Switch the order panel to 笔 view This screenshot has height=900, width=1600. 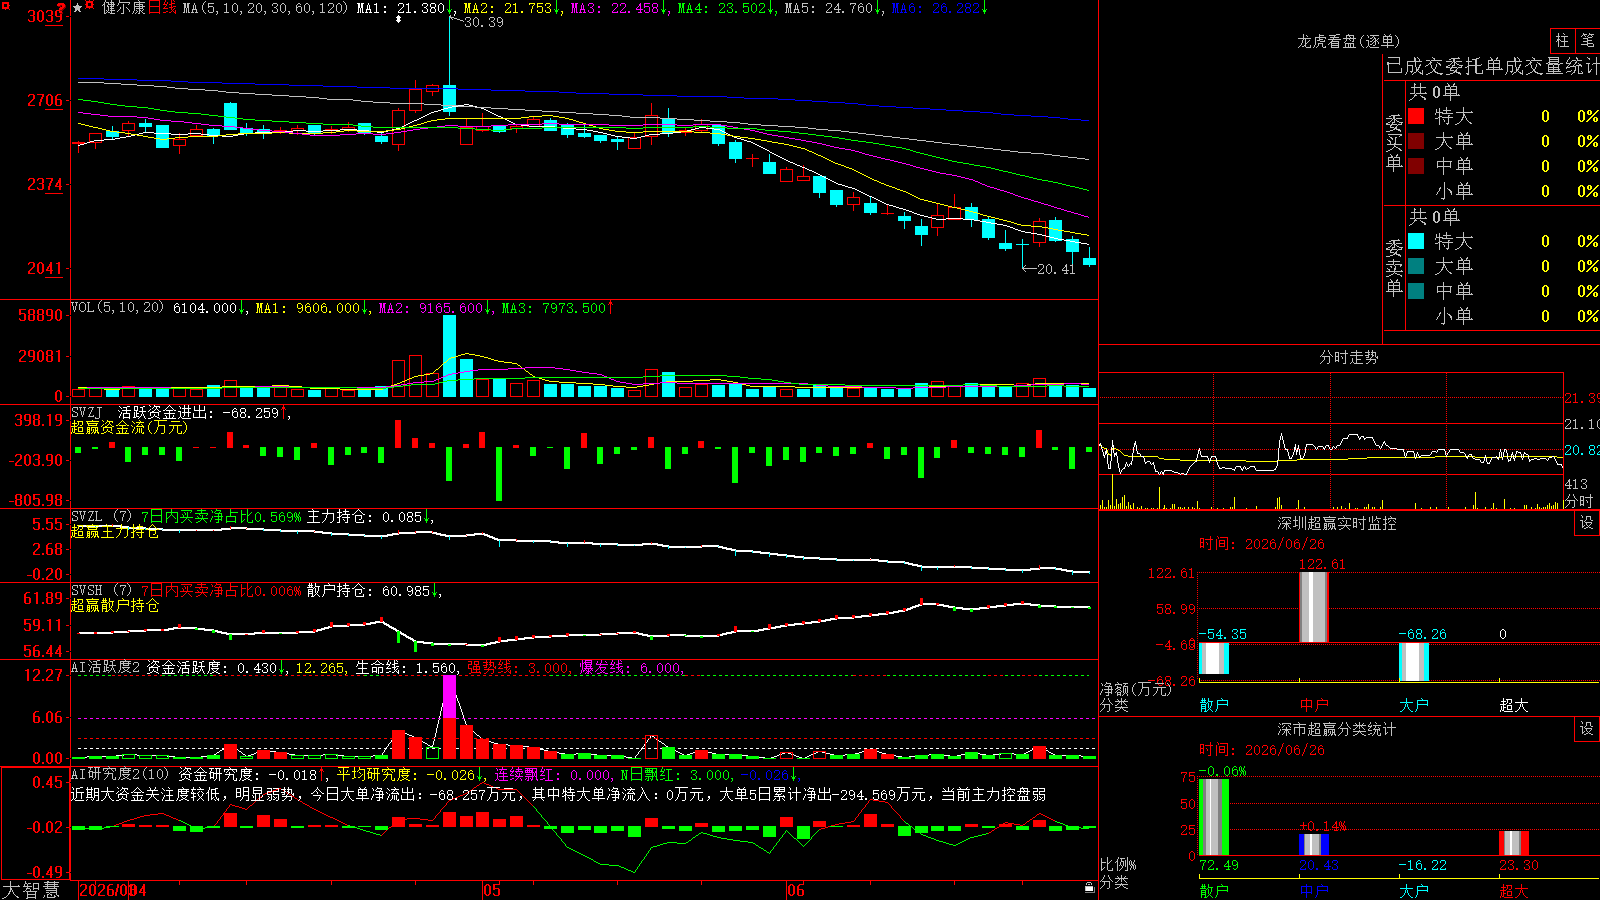pos(1588,40)
